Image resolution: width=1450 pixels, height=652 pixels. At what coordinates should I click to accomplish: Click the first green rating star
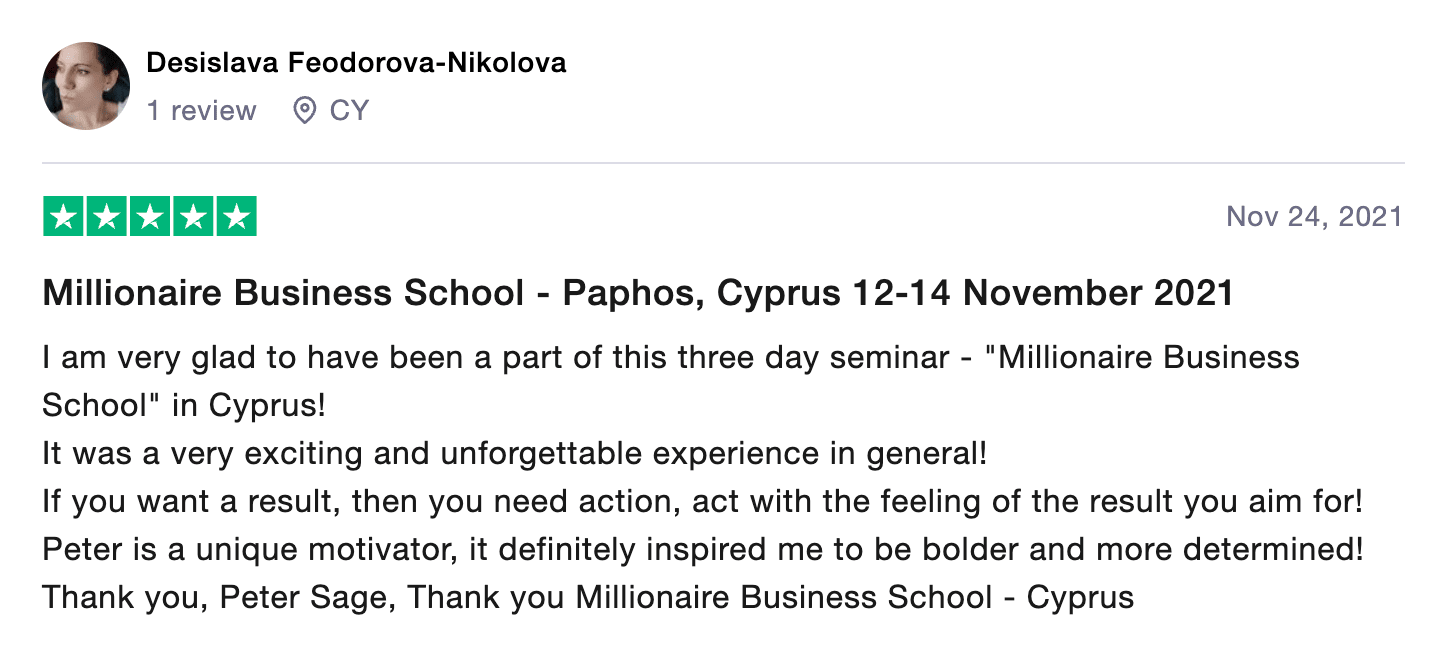click(64, 217)
